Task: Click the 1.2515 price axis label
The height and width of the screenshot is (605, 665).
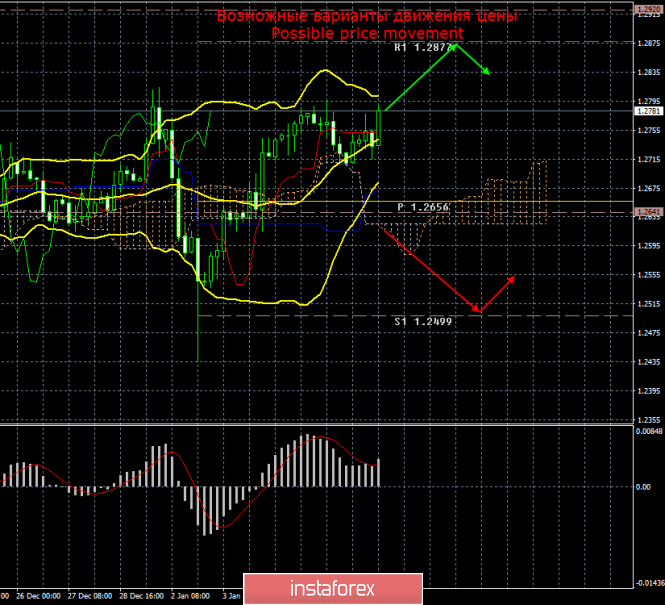Action: (x=649, y=304)
